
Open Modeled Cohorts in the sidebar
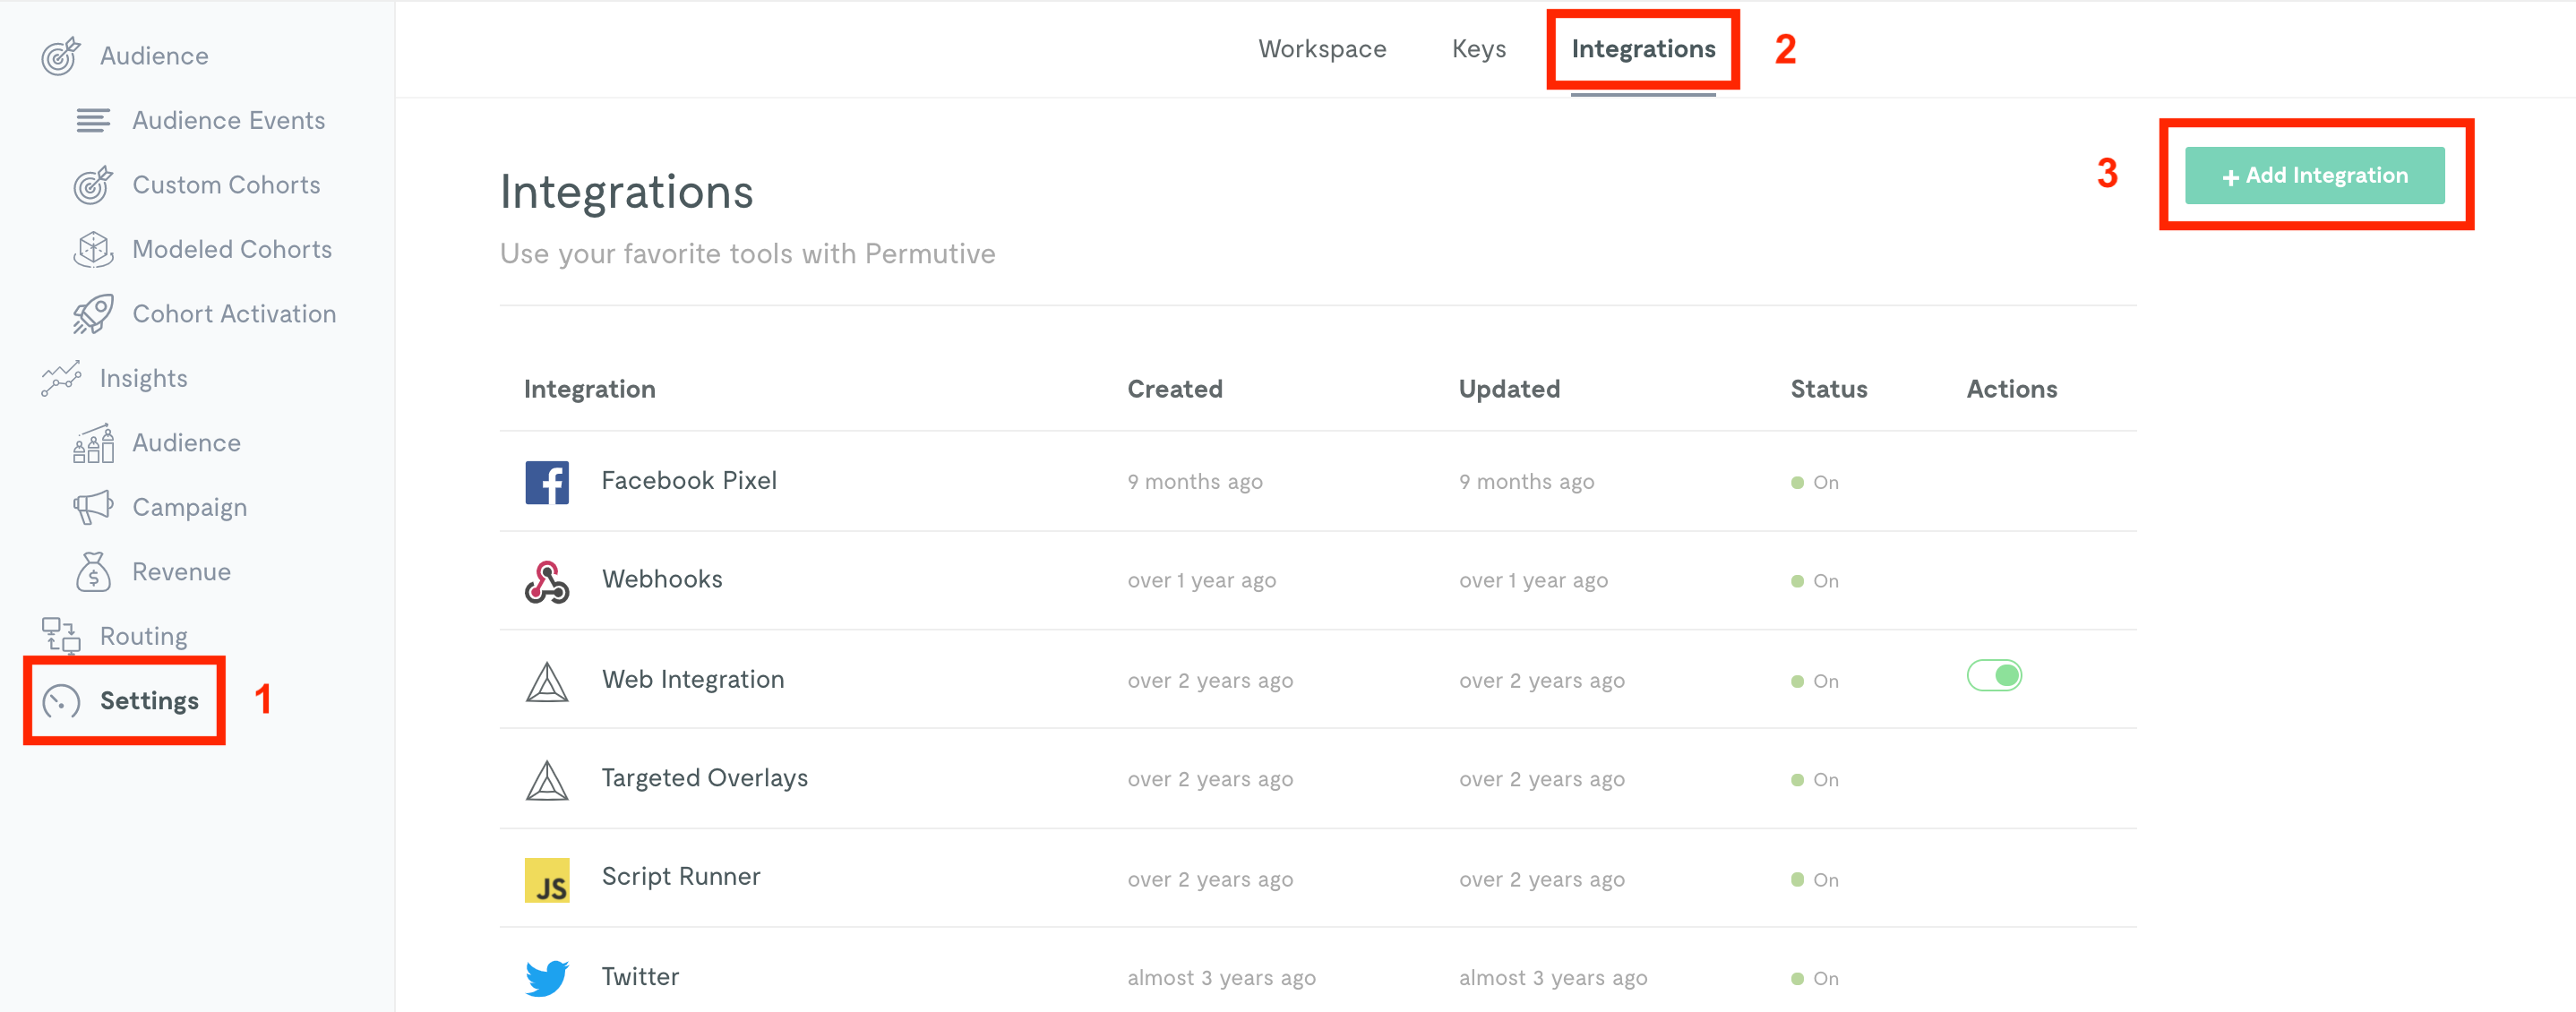click(232, 249)
